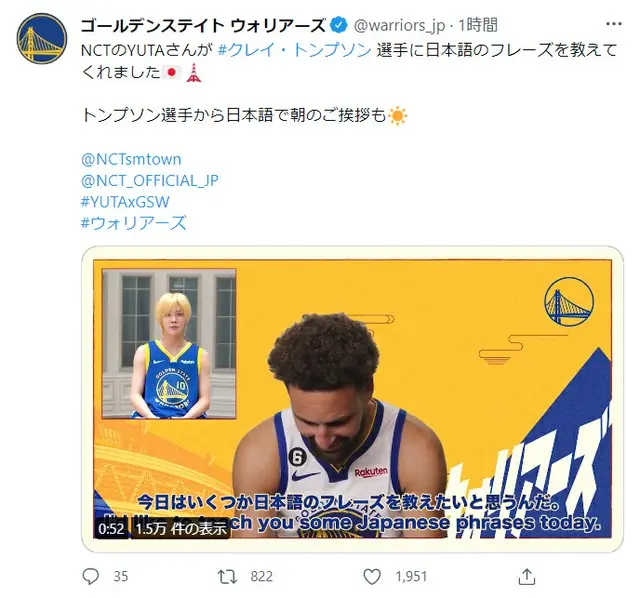Like the tweet with the heart icon

tap(372, 576)
